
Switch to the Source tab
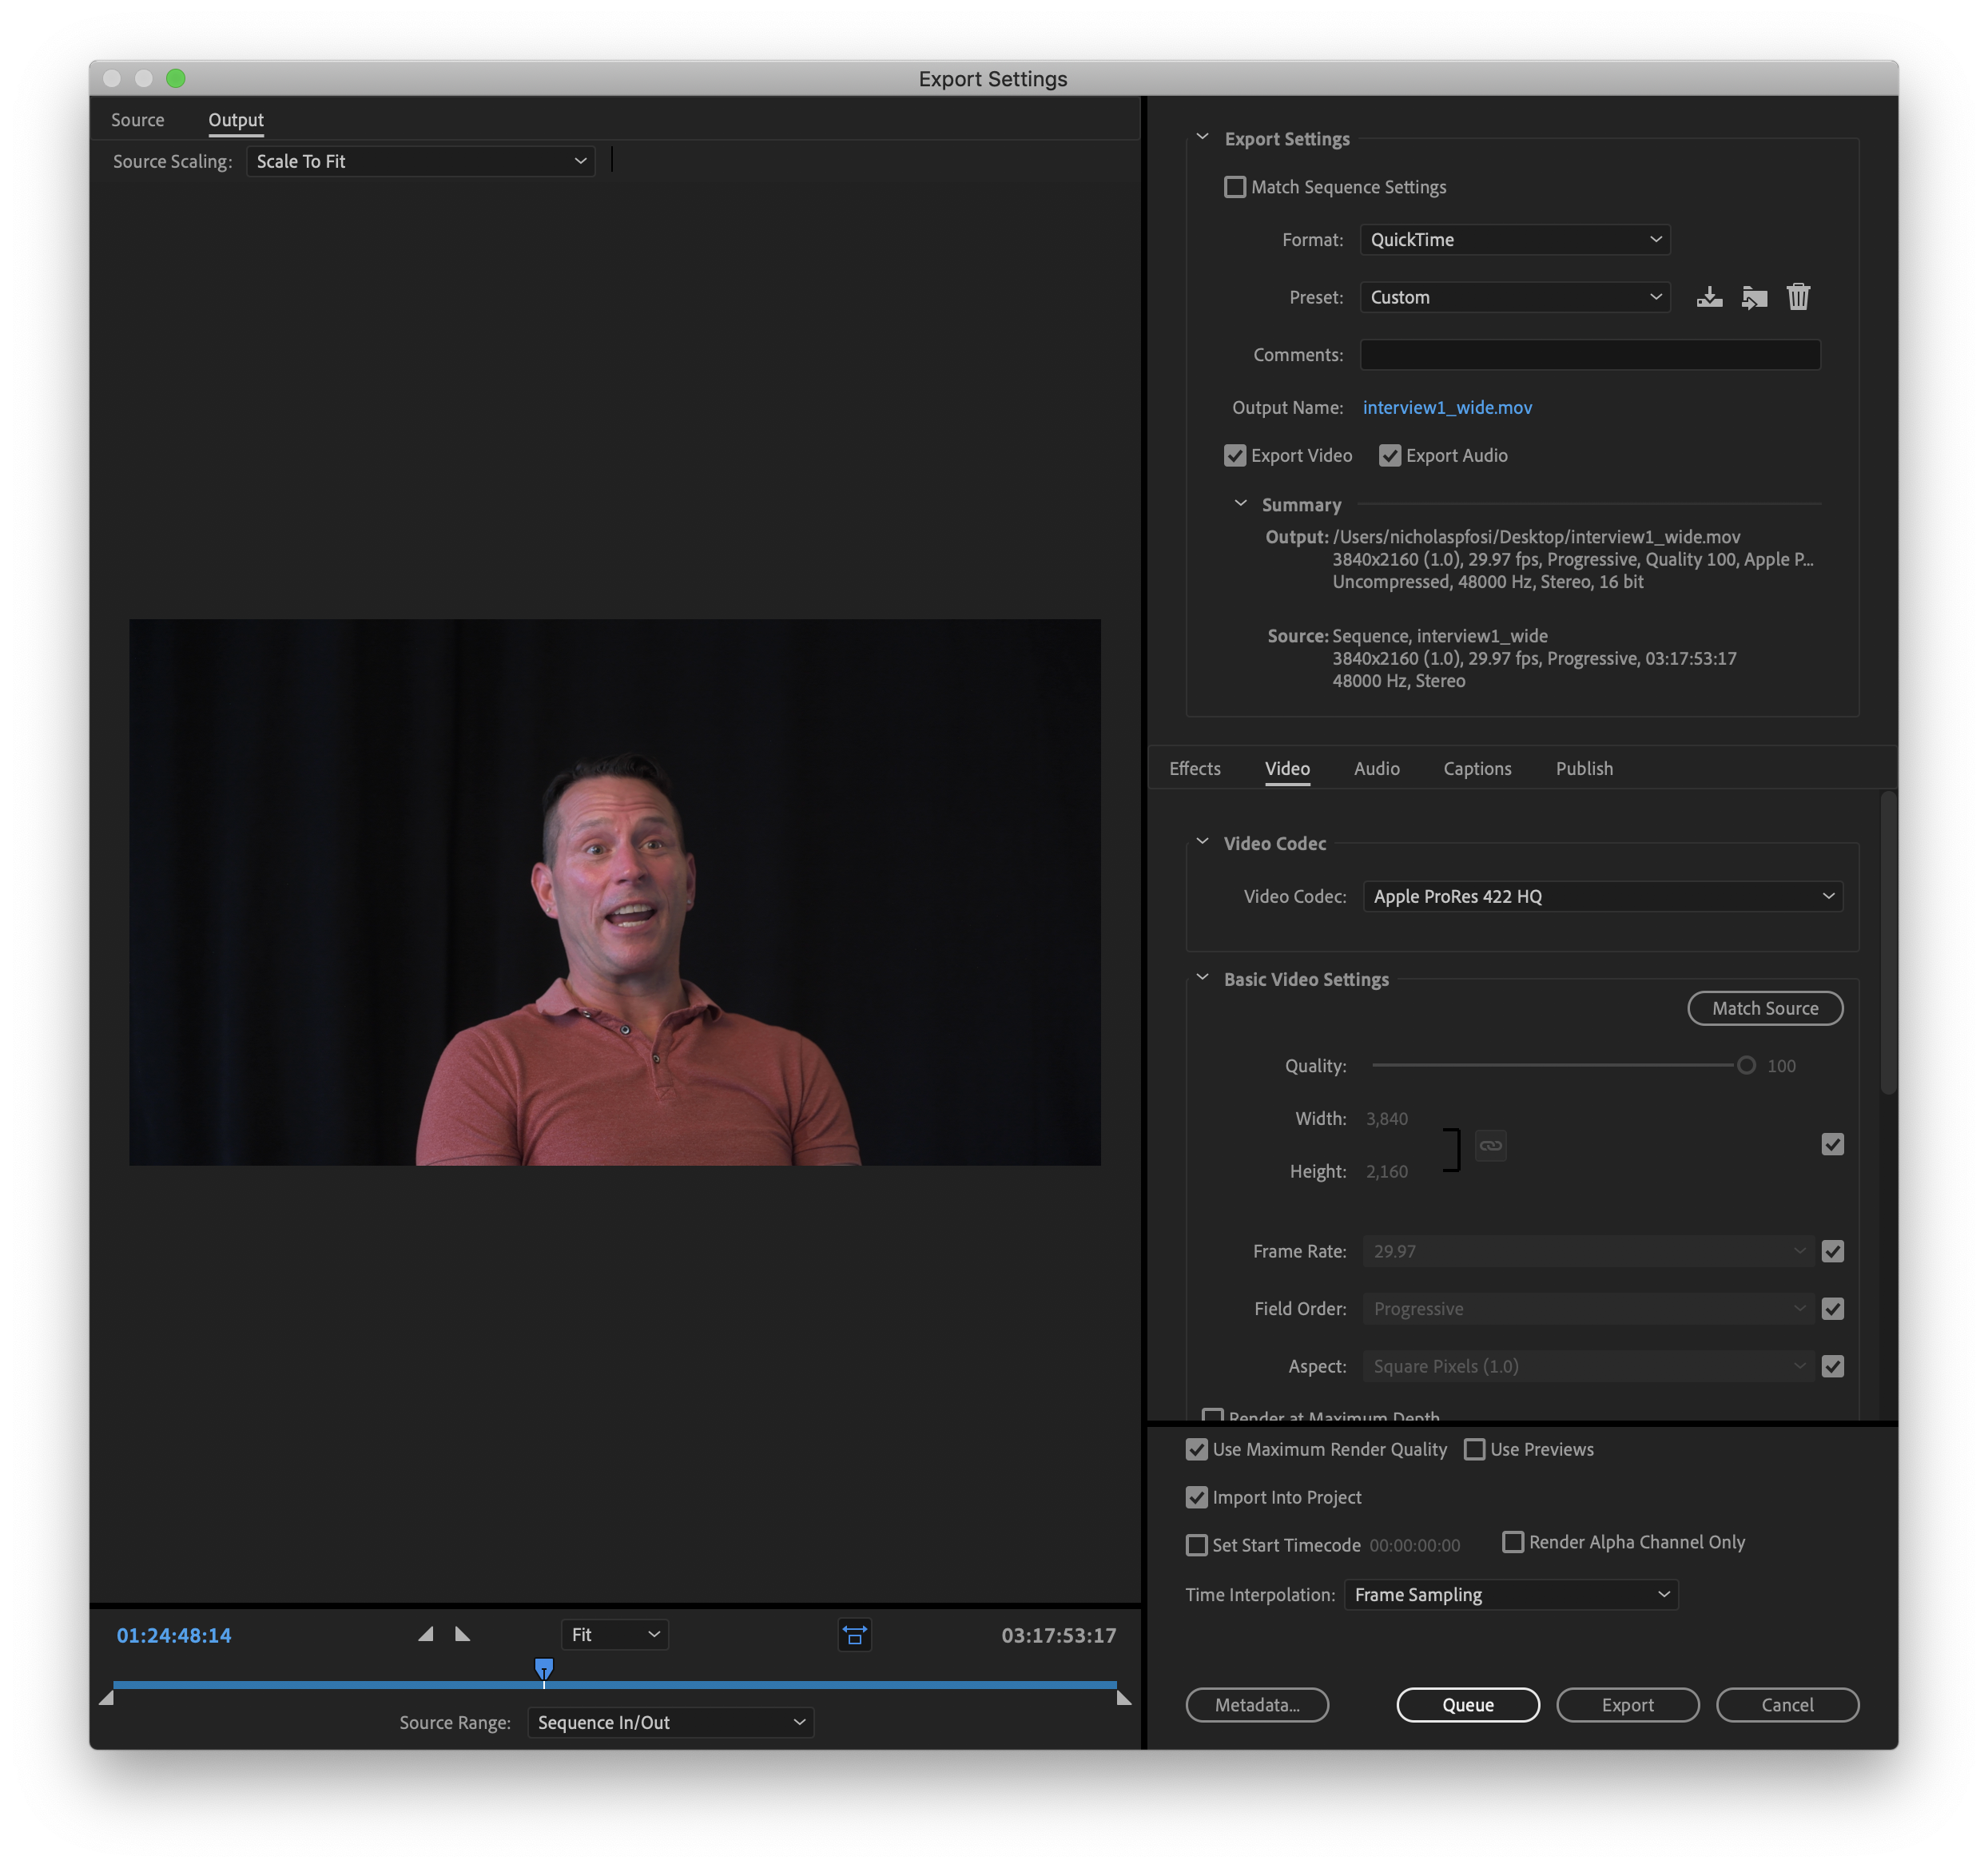[138, 120]
